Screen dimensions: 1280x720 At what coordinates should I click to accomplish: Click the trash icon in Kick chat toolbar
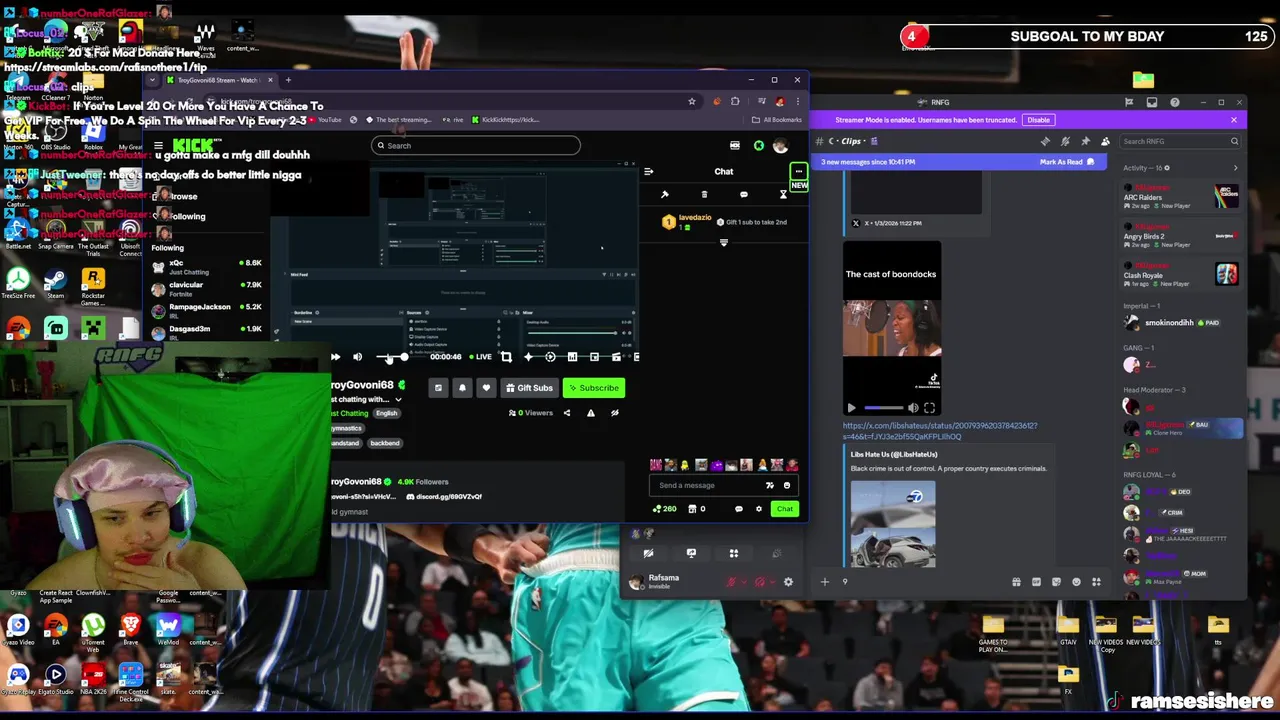pyautogui.click(x=704, y=194)
